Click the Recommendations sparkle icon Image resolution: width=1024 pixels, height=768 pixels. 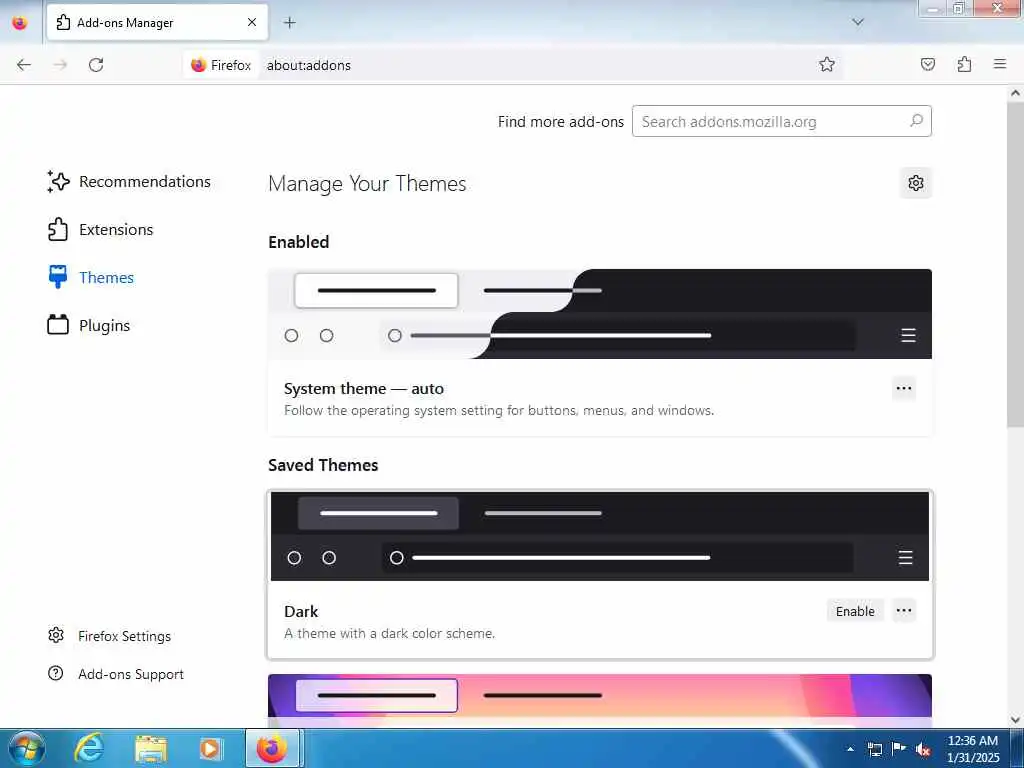(58, 182)
